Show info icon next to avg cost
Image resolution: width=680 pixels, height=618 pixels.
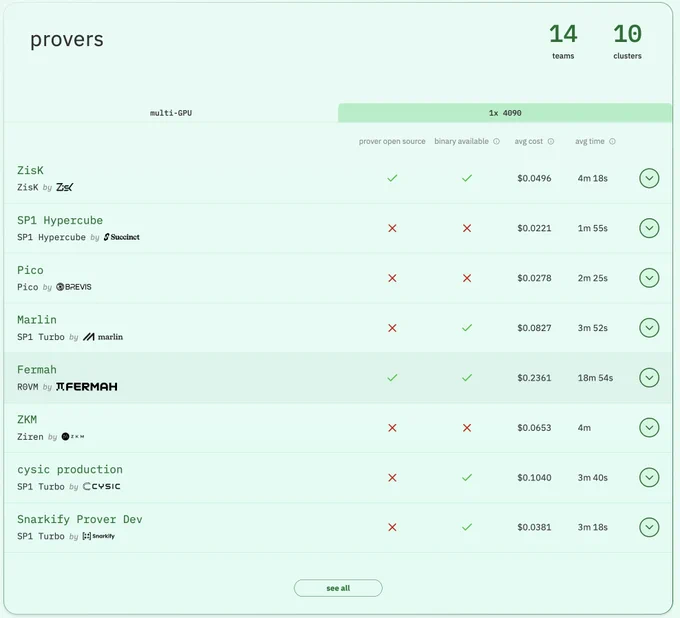pyautogui.click(x=551, y=141)
